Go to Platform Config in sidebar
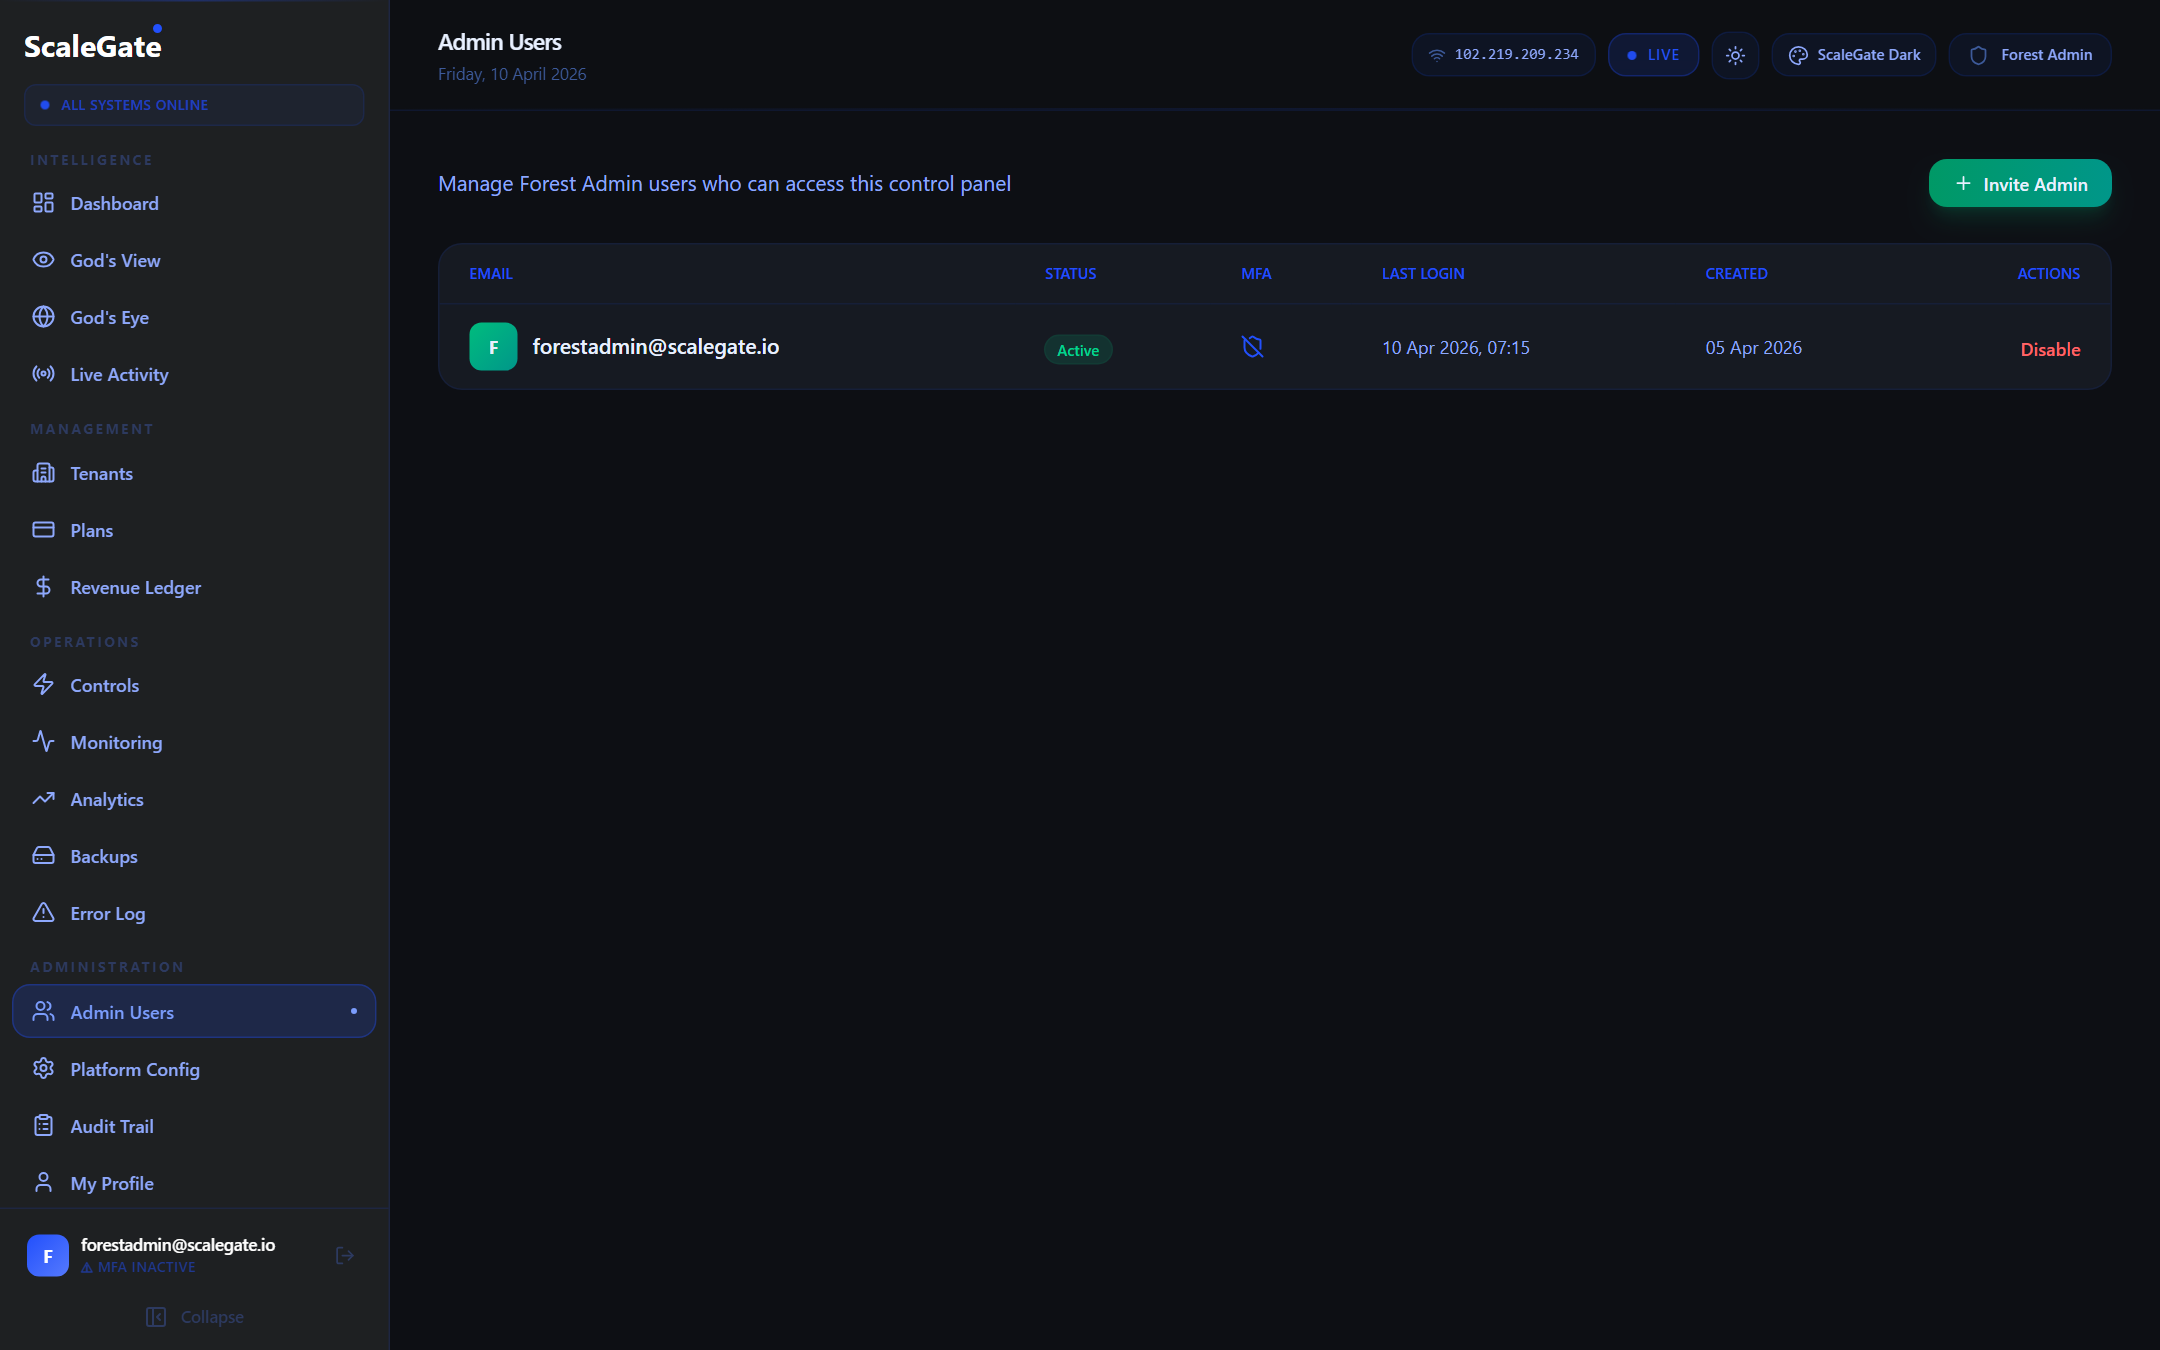The width and height of the screenshot is (2160, 1350). pos(135,1069)
